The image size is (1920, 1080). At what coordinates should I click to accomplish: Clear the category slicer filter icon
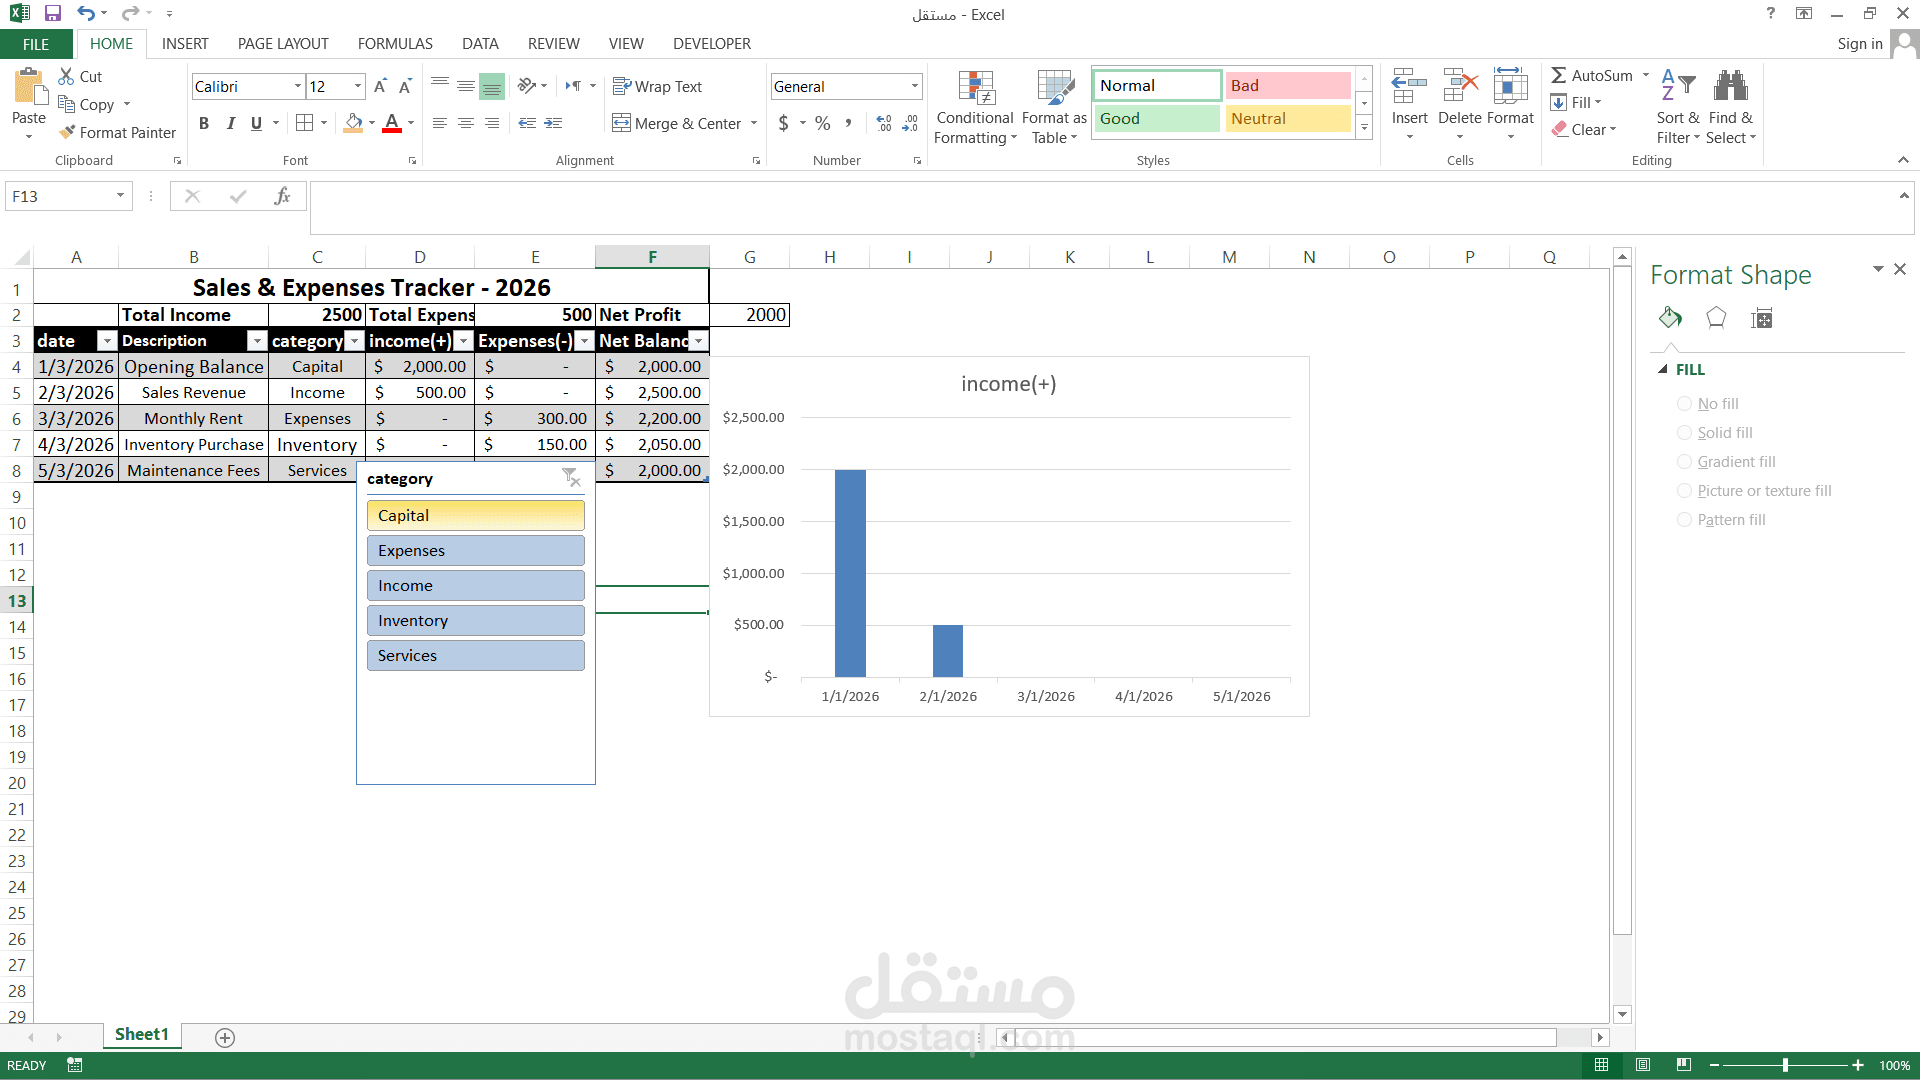coord(571,478)
